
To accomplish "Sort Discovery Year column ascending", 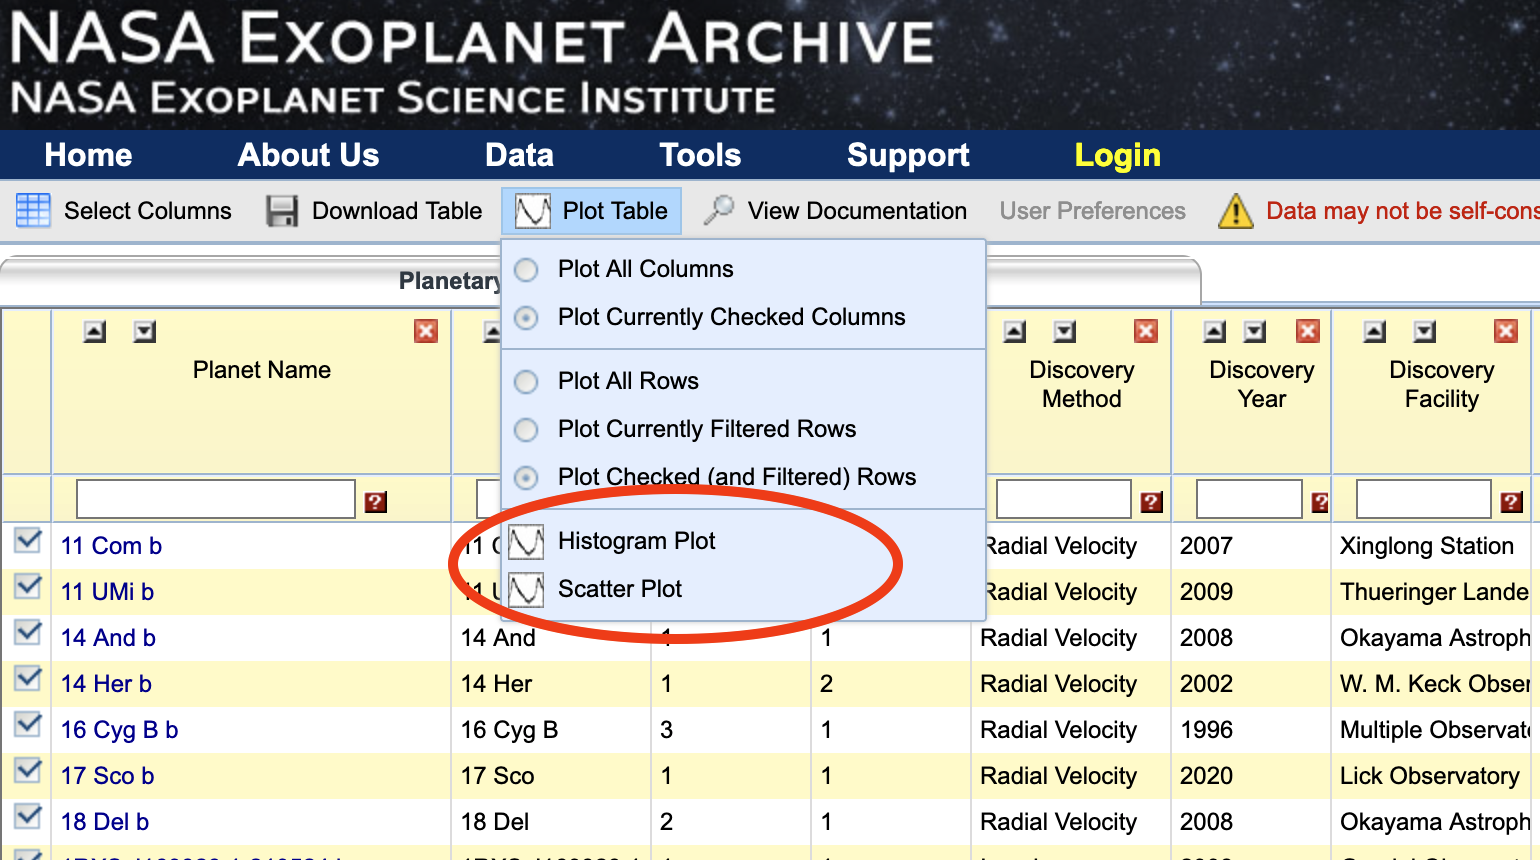I will click(1215, 331).
